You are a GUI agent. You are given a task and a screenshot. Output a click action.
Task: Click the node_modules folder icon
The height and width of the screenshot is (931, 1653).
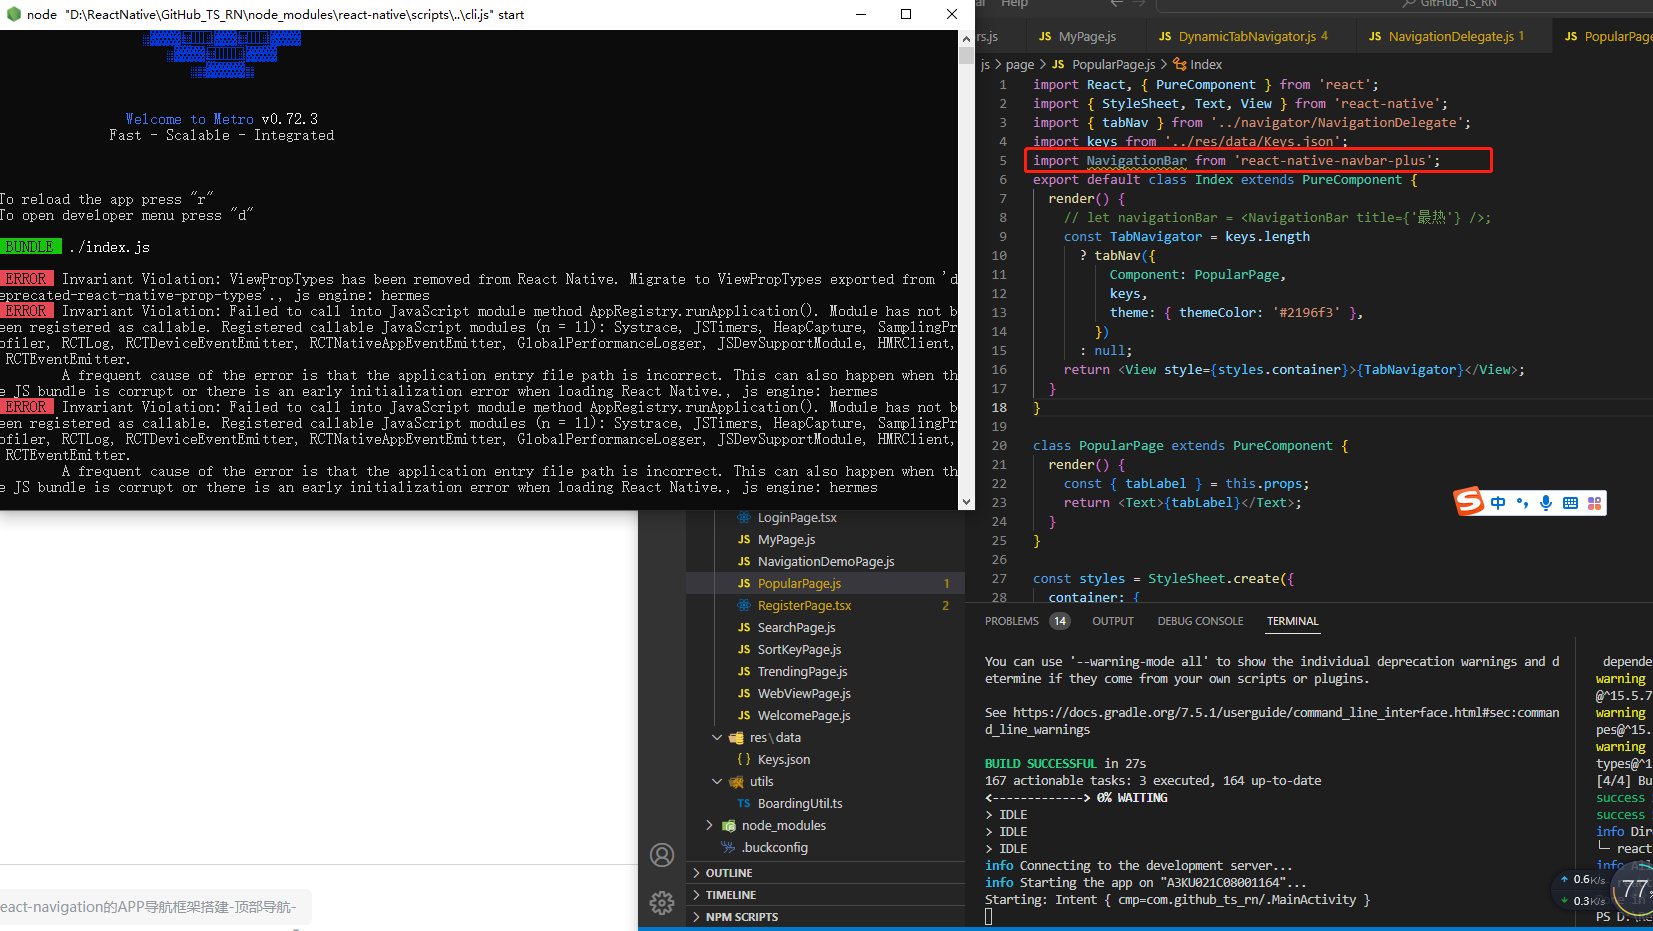tap(731, 826)
